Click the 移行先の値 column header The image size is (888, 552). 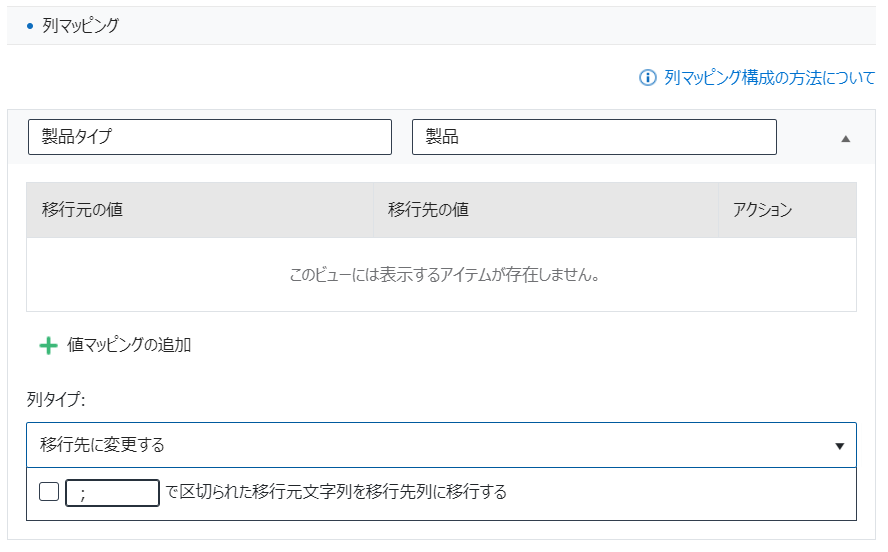pos(545,210)
